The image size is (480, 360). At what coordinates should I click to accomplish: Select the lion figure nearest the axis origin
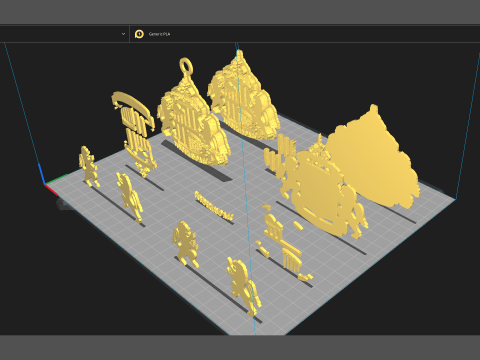pos(88,166)
